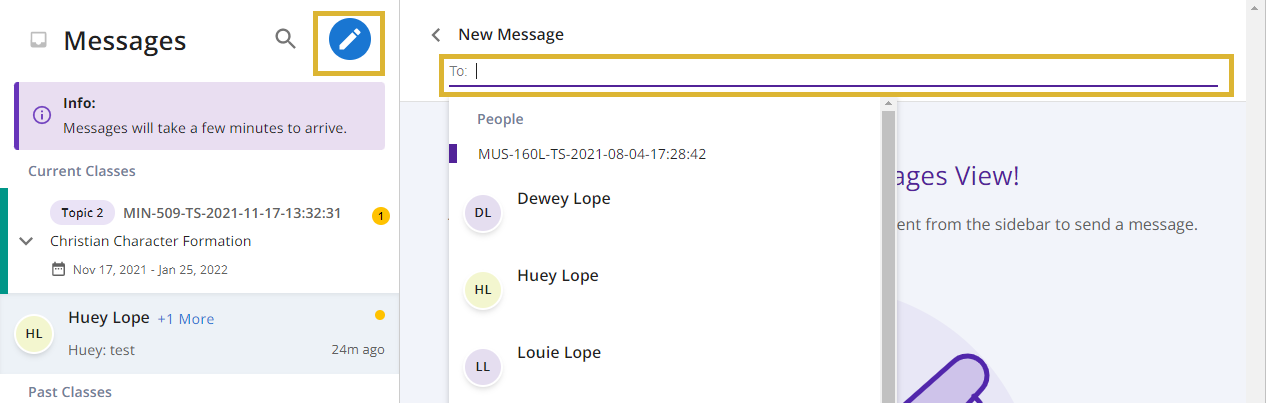
Task: Open the +1 More participants link
Action: pos(186,319)
